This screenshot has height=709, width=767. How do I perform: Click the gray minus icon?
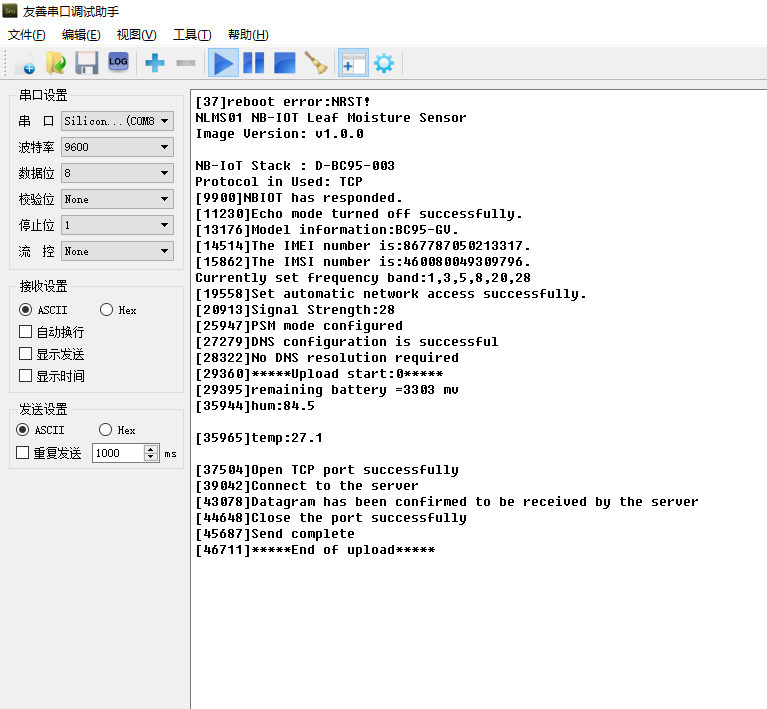[x=185, y=63]
